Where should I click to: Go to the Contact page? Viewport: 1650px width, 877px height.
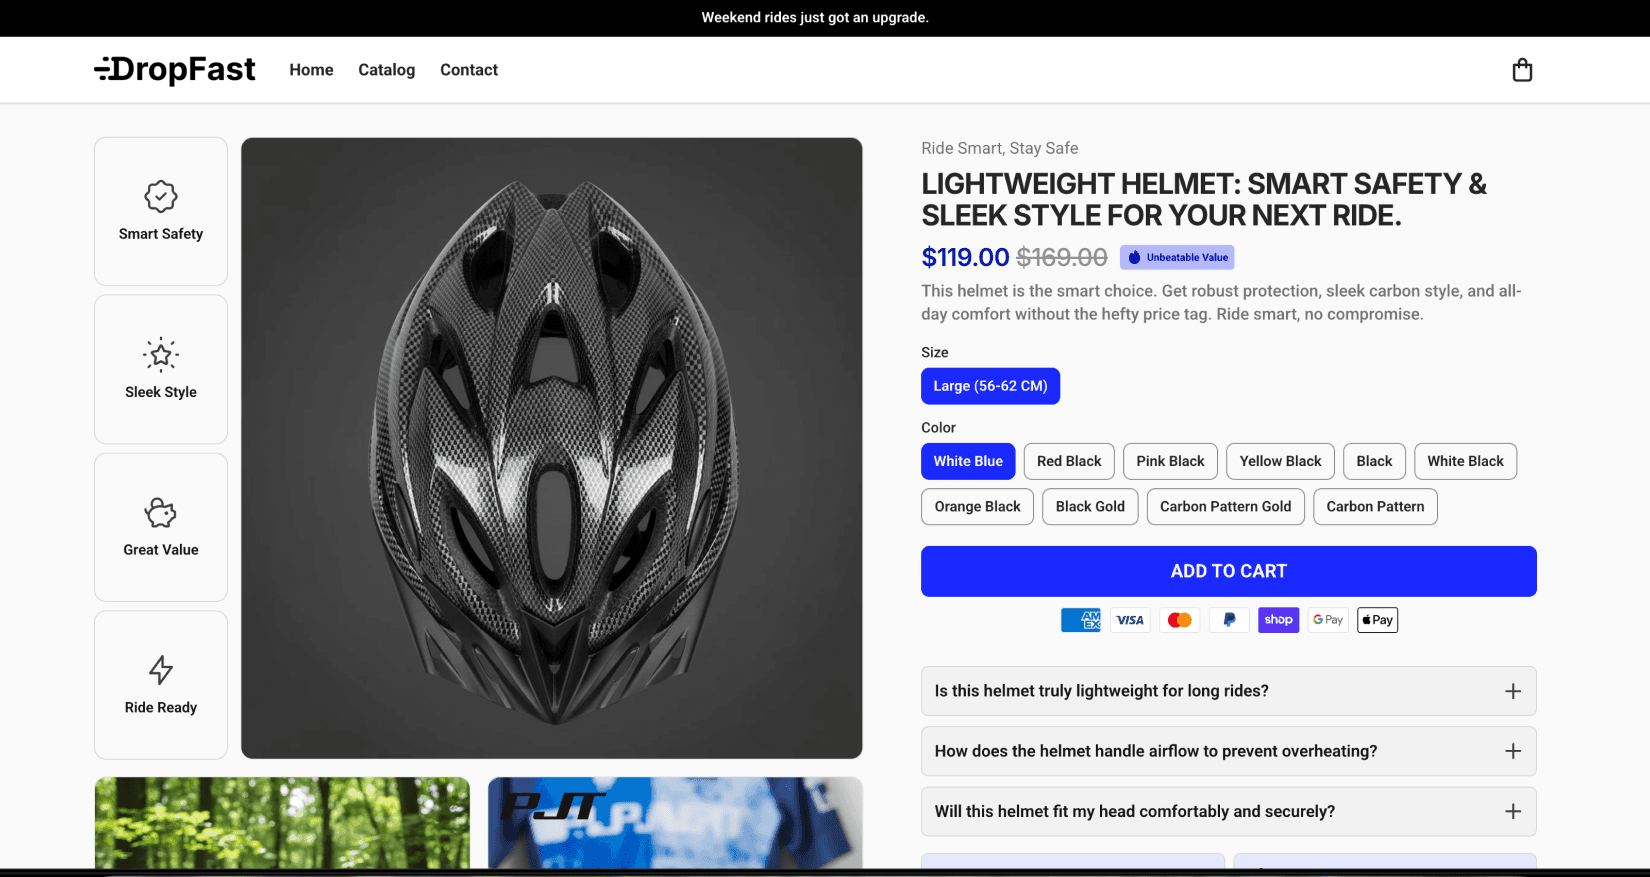coord(468,69)
